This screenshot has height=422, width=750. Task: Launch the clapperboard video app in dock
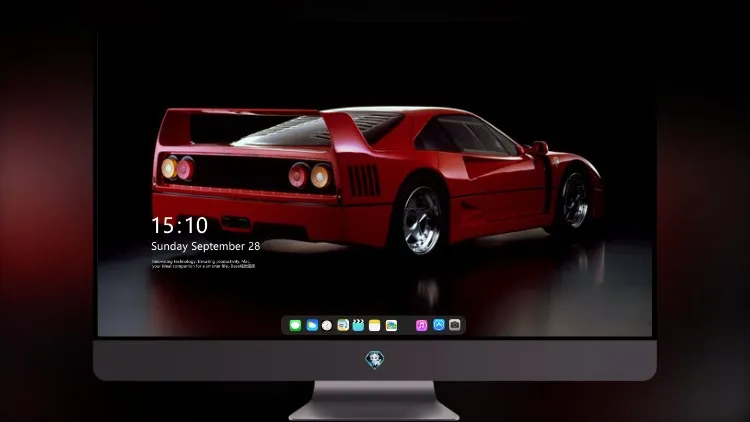[358, 325]
